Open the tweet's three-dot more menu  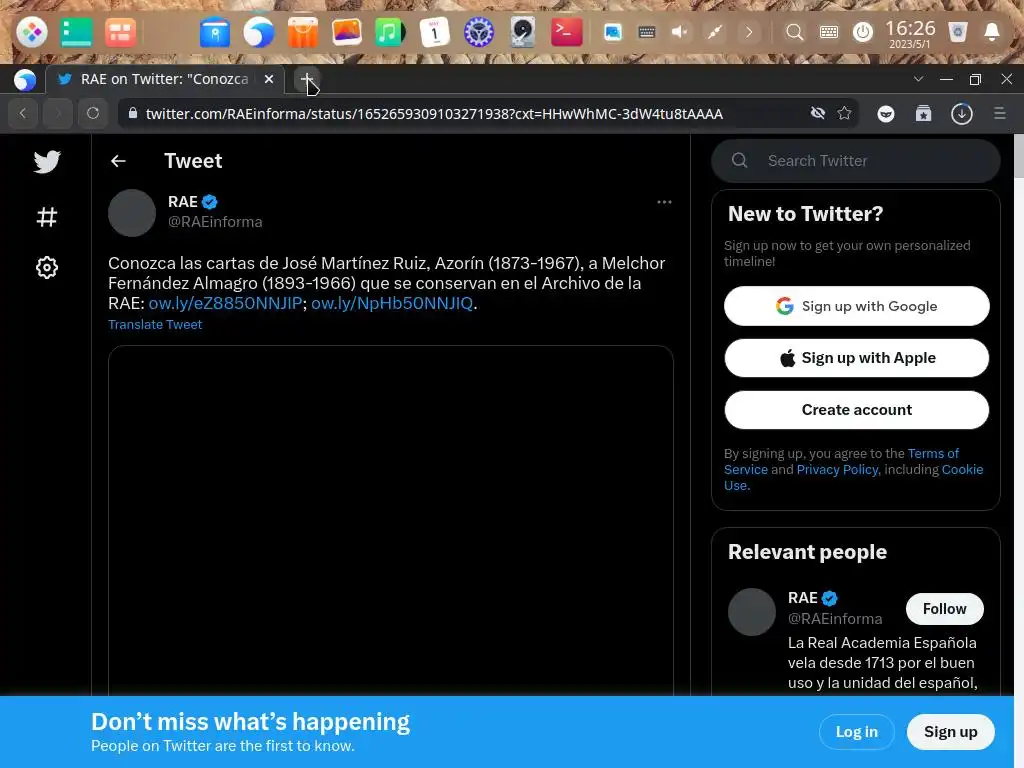click(x=664, y=202)
